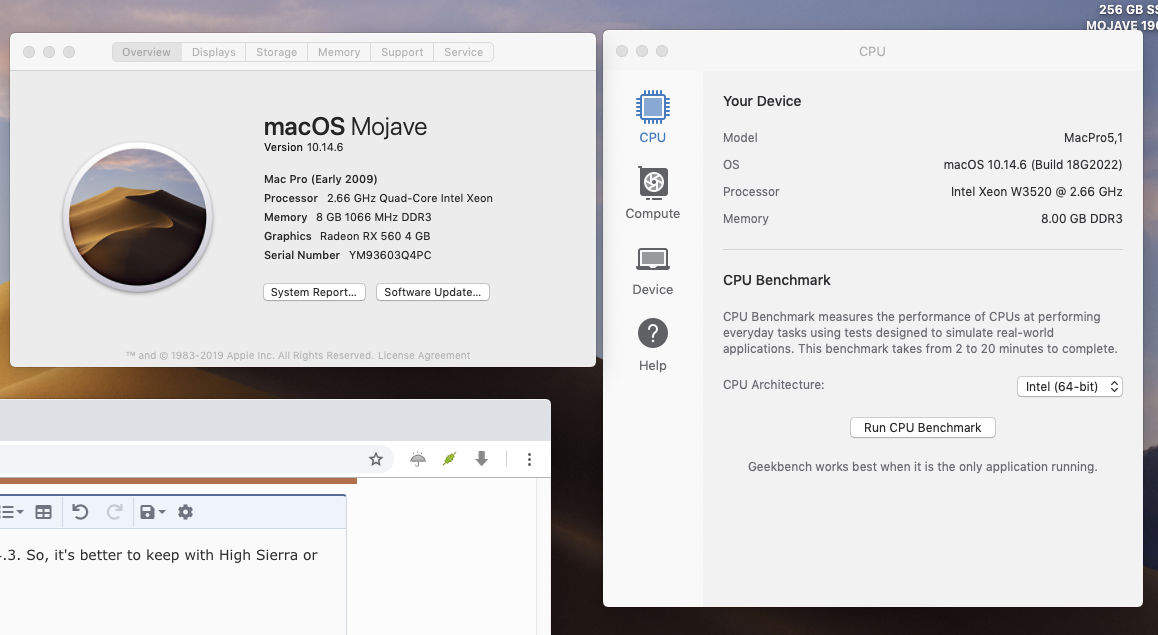Switch to the Service tab

pos(463,52)
